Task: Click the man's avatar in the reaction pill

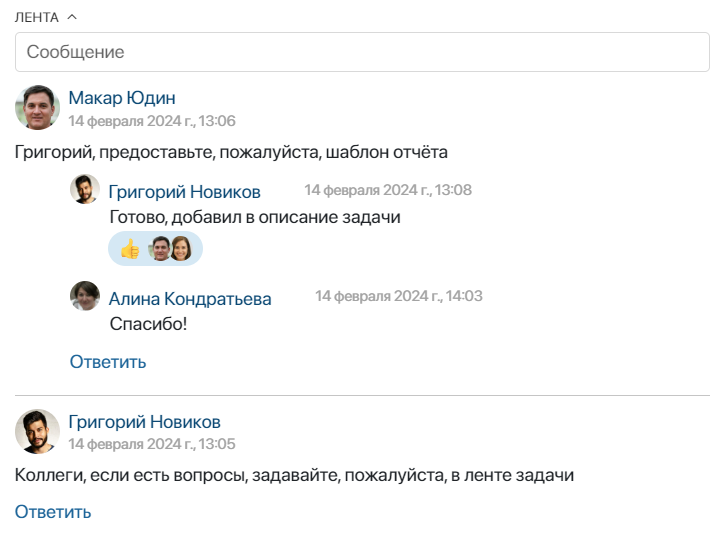Action: (x=161, y=249)
